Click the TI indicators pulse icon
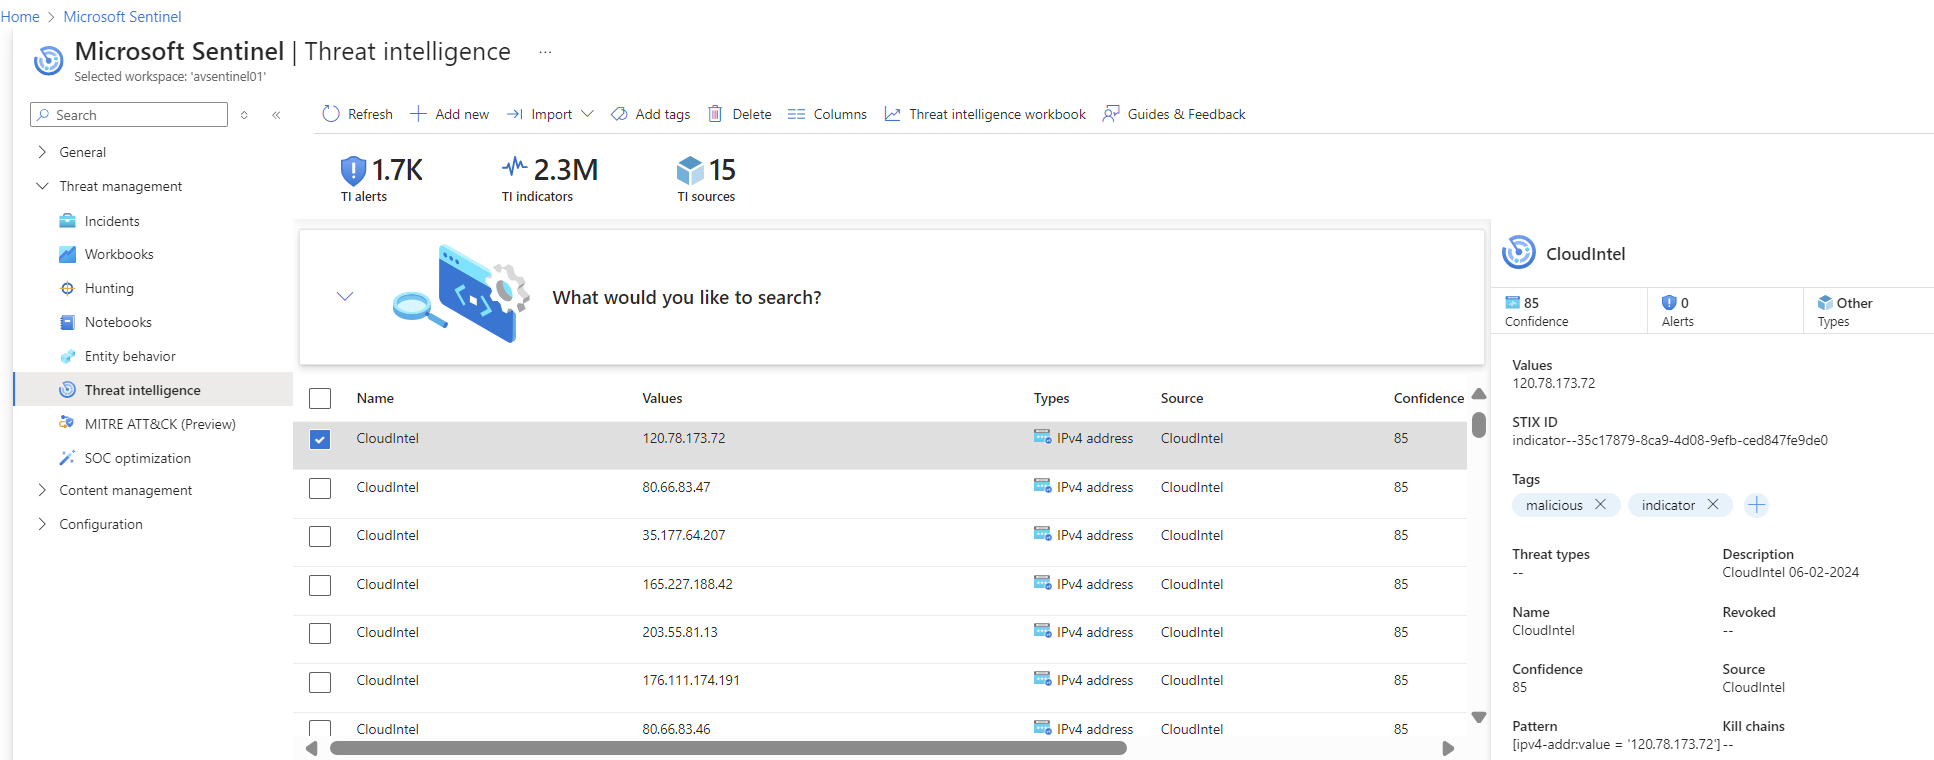1934x760 pixels. [514, 166]
